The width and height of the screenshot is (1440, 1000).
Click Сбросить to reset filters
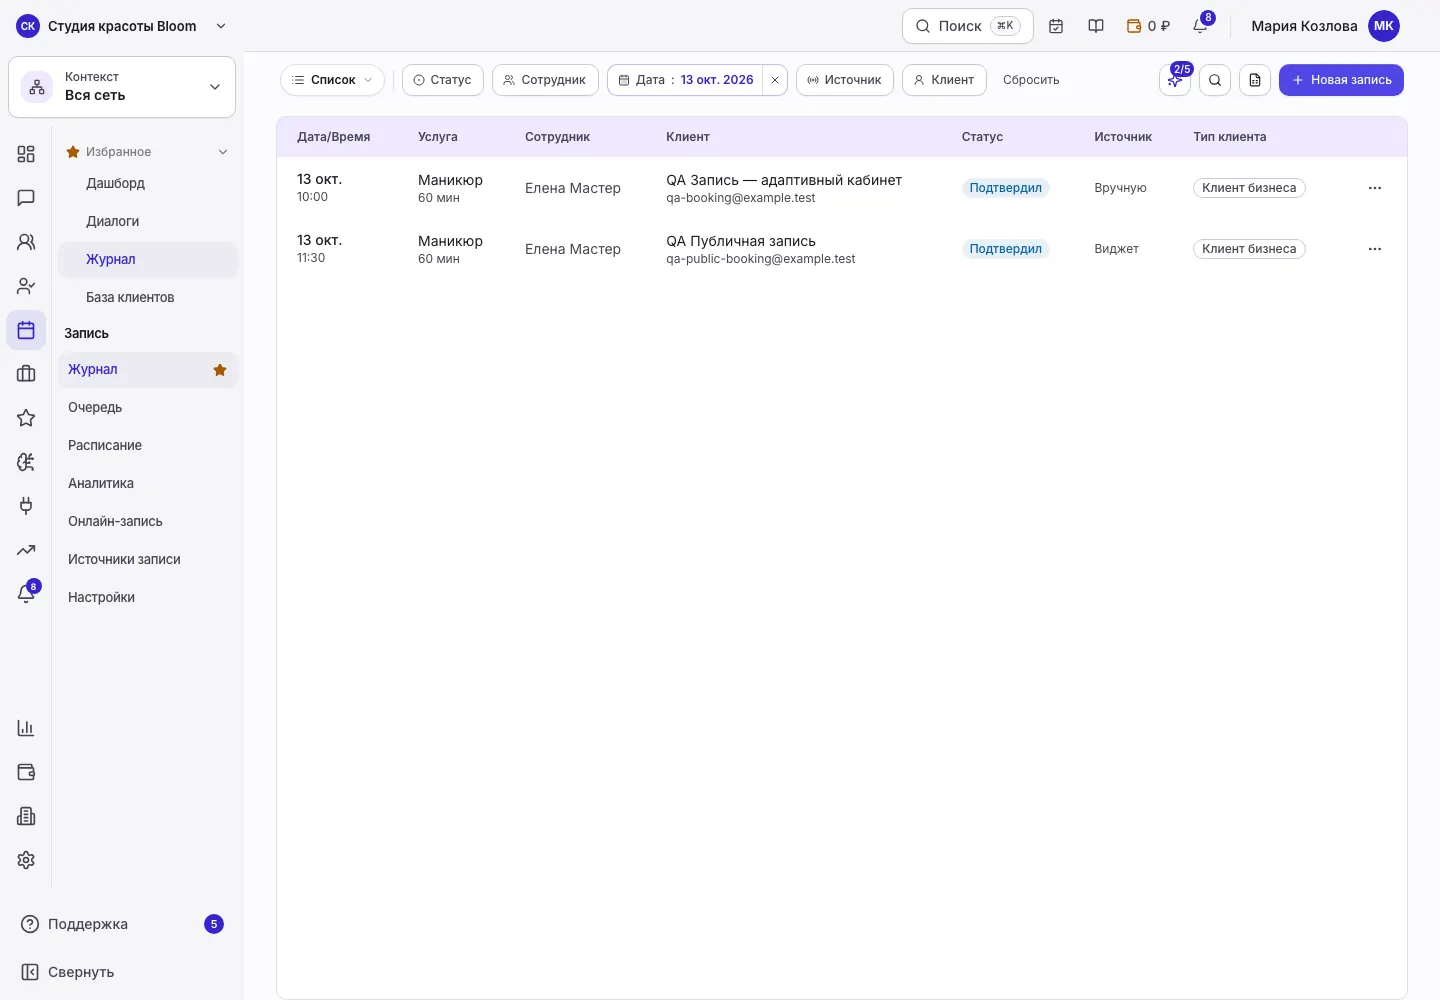pyautogui.click(x=1031, y=80)
